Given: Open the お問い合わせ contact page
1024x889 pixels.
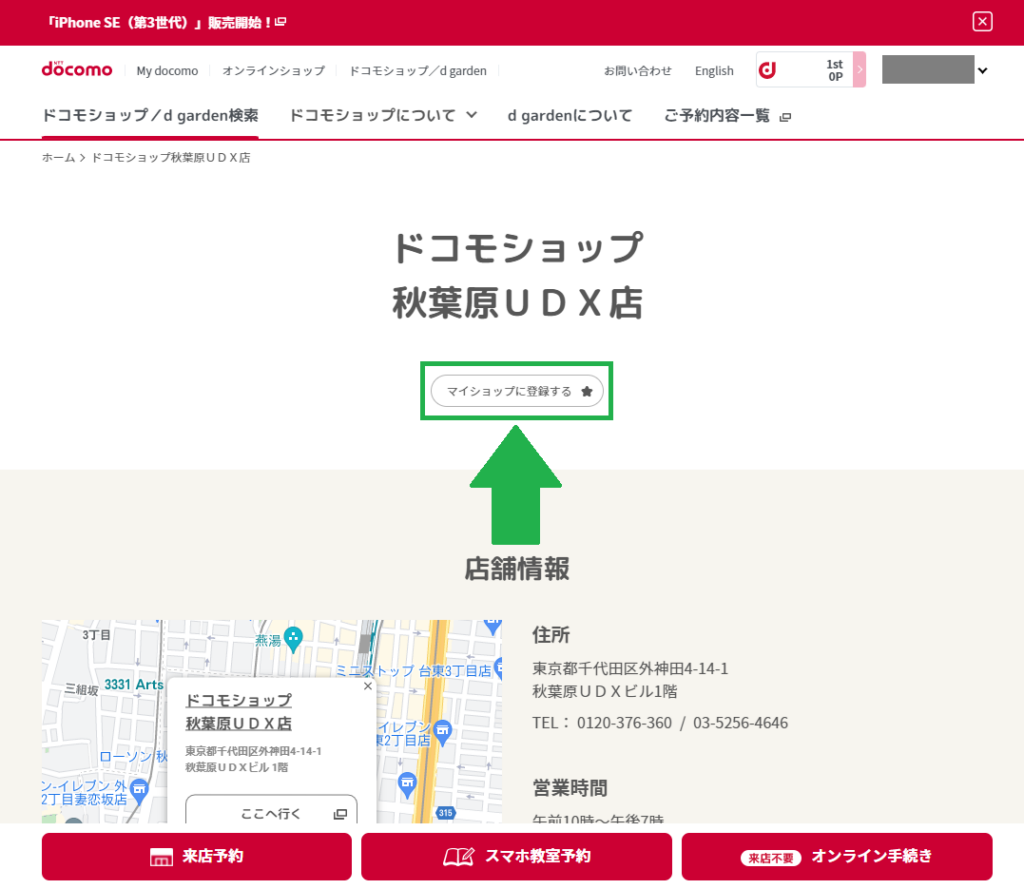Looking at the screenshot, I should pyautogui.click(x=637, y=71).
